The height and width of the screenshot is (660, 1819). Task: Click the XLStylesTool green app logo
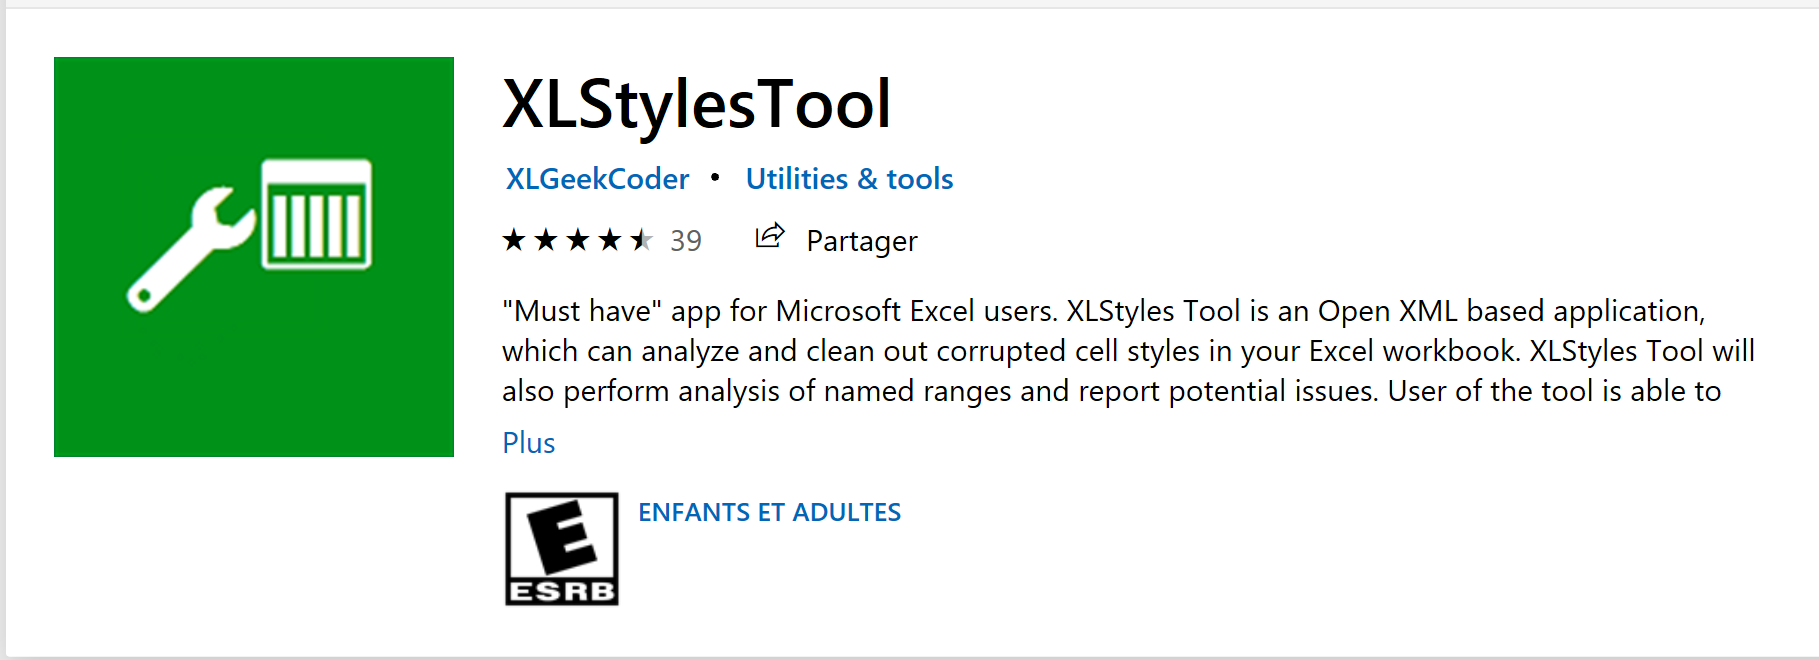click(254, 257)
